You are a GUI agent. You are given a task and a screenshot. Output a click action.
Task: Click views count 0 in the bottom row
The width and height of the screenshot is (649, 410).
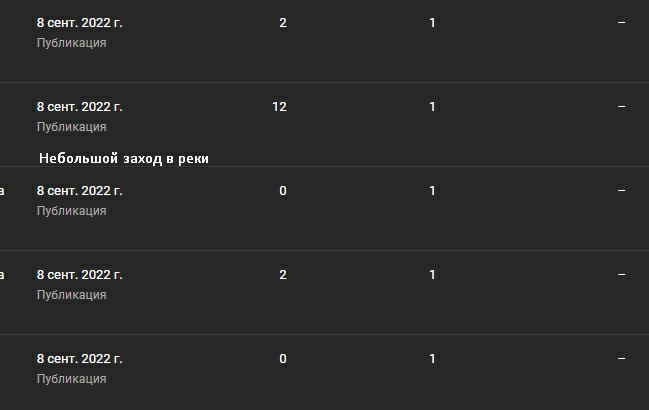(283, 358)
